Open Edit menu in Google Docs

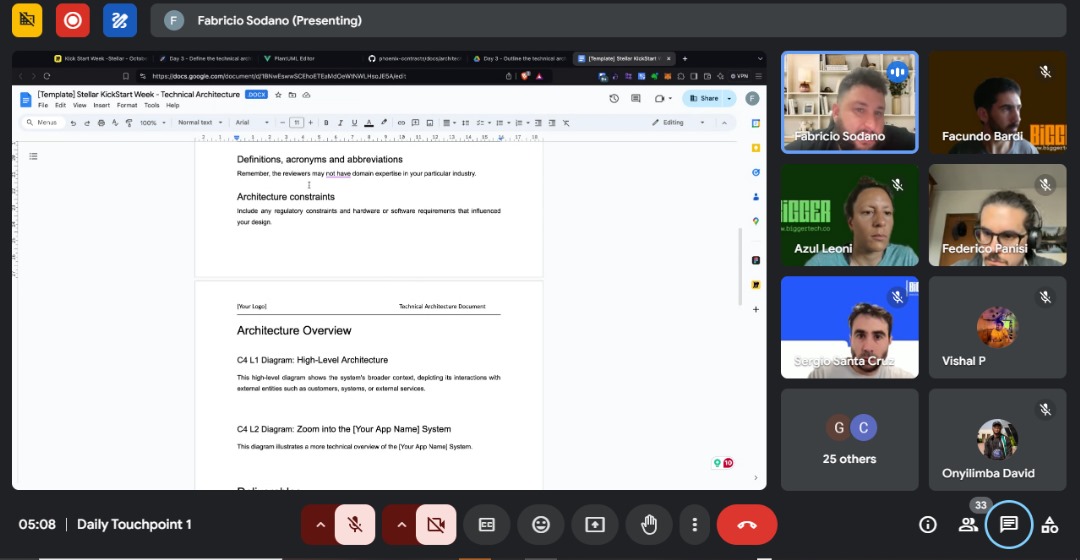click(x=61, y=105)
